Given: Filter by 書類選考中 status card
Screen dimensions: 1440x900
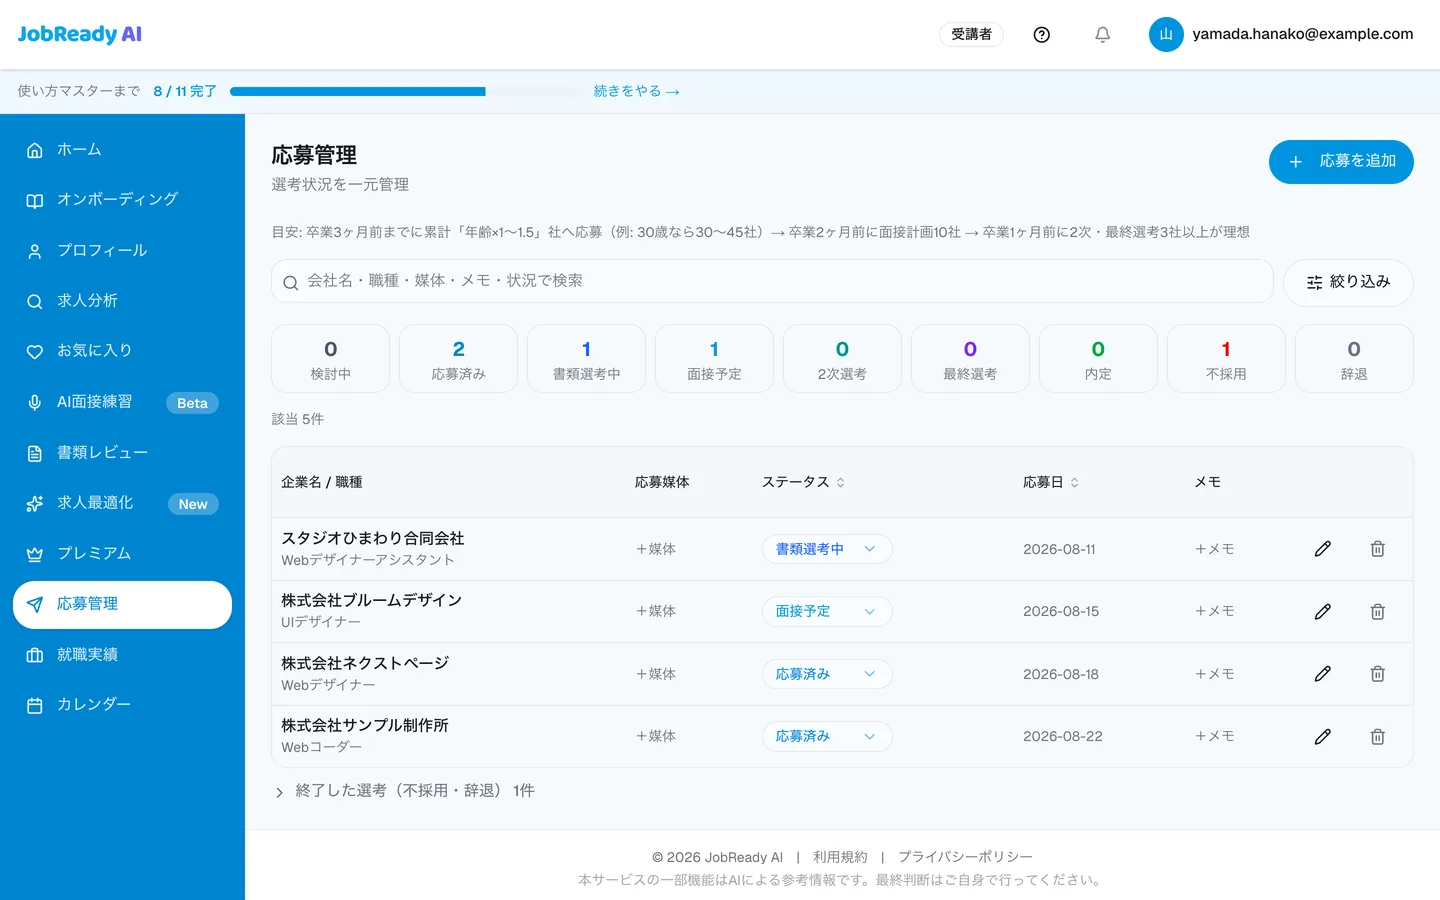Looking at the screenshot, I should click(x=586, y=359).
